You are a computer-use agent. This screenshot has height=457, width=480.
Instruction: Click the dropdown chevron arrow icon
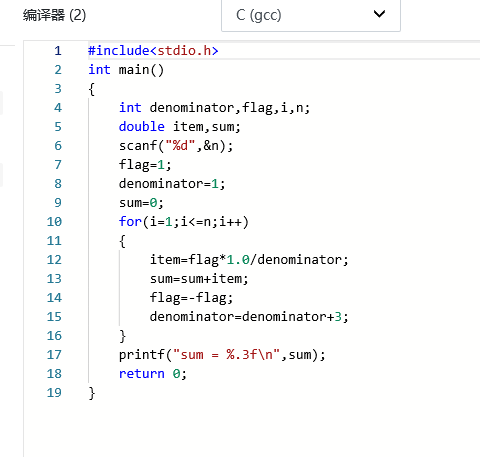coord(379,14)
